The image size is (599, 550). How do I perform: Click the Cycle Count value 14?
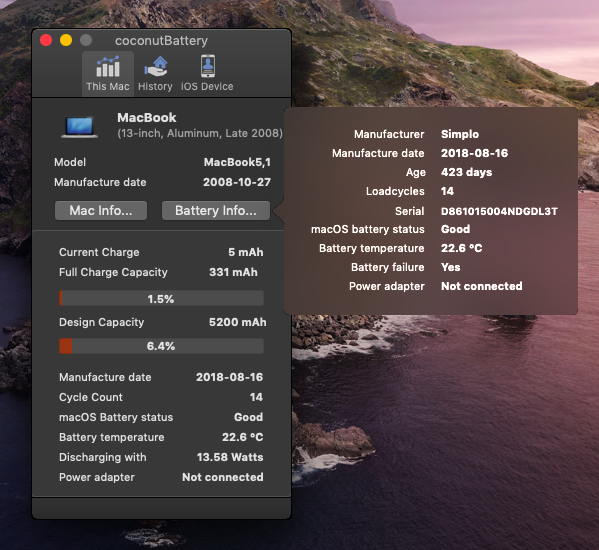pos(256,397)
